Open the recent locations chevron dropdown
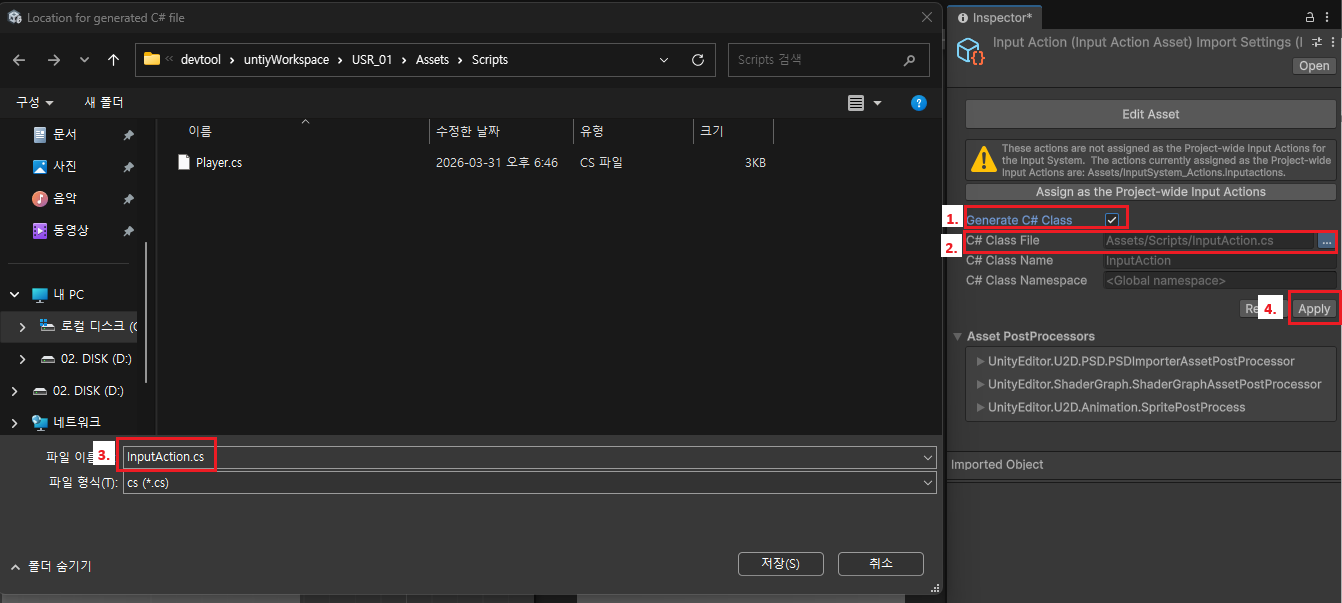Image resolution: width=1342 pixels, height=603 pixels. click(x=84, y=60)
